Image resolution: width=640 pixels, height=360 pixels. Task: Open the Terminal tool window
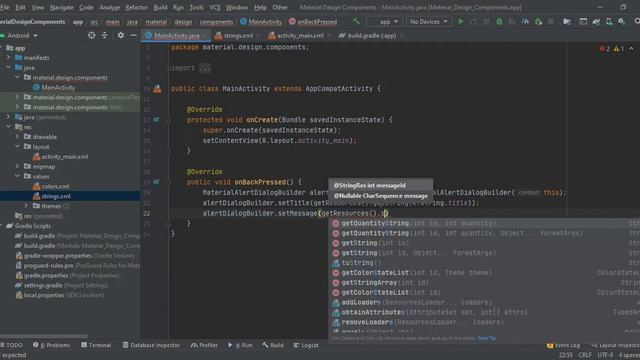tap(96, 345)
